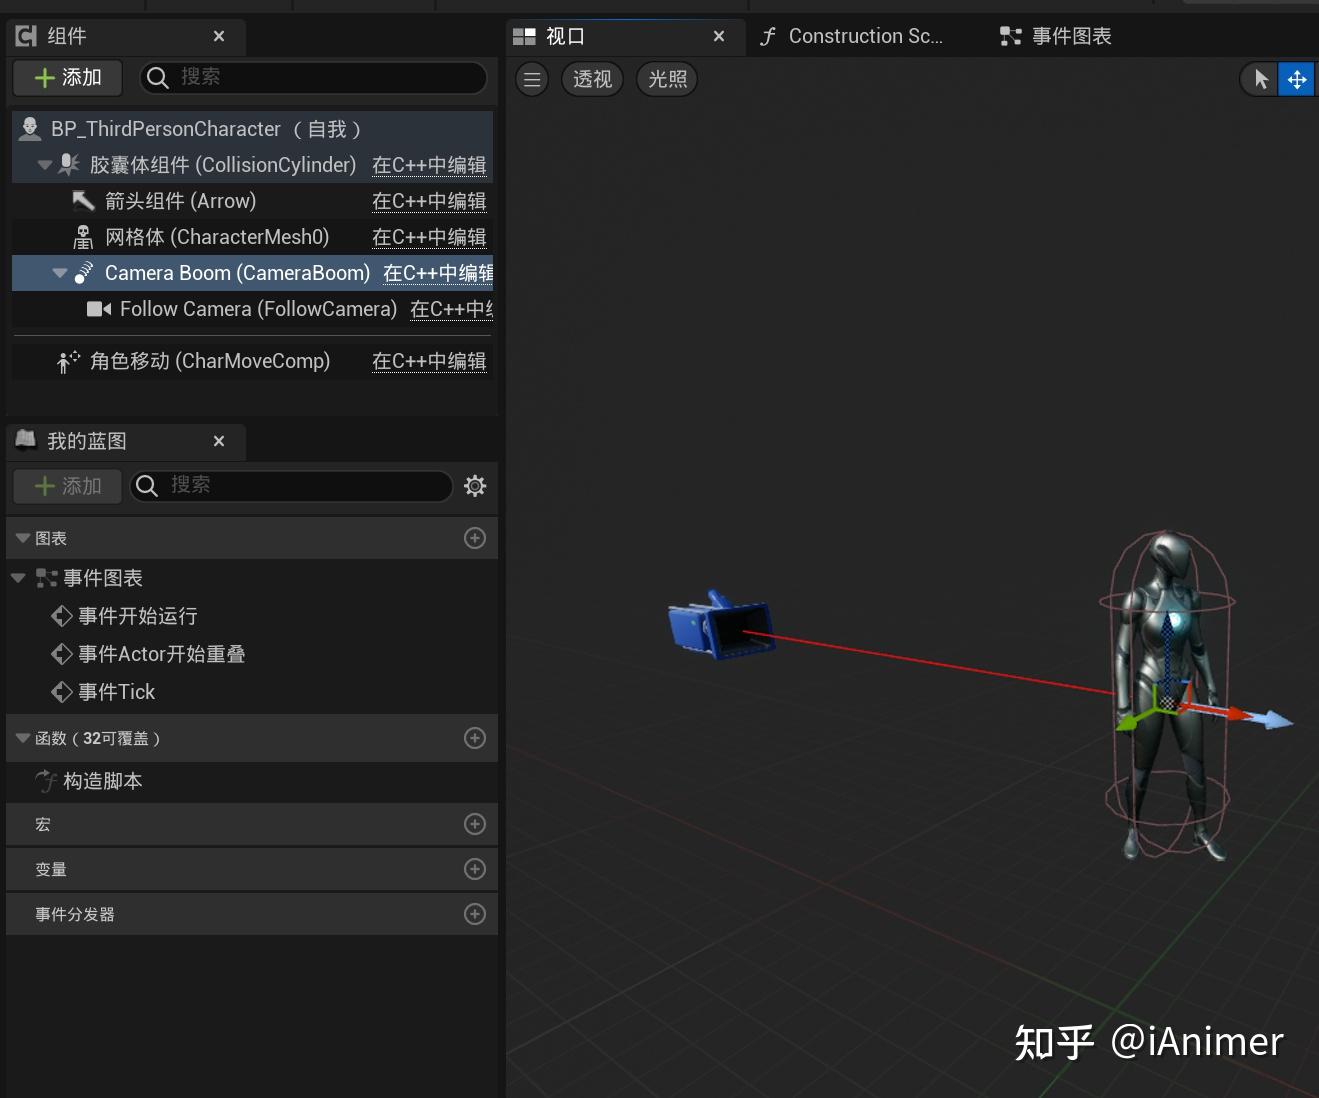The height and width of the screenshot is (1098, 1319).
Task: Close the 组件 panel tab
Action: (x=219, y=36)
